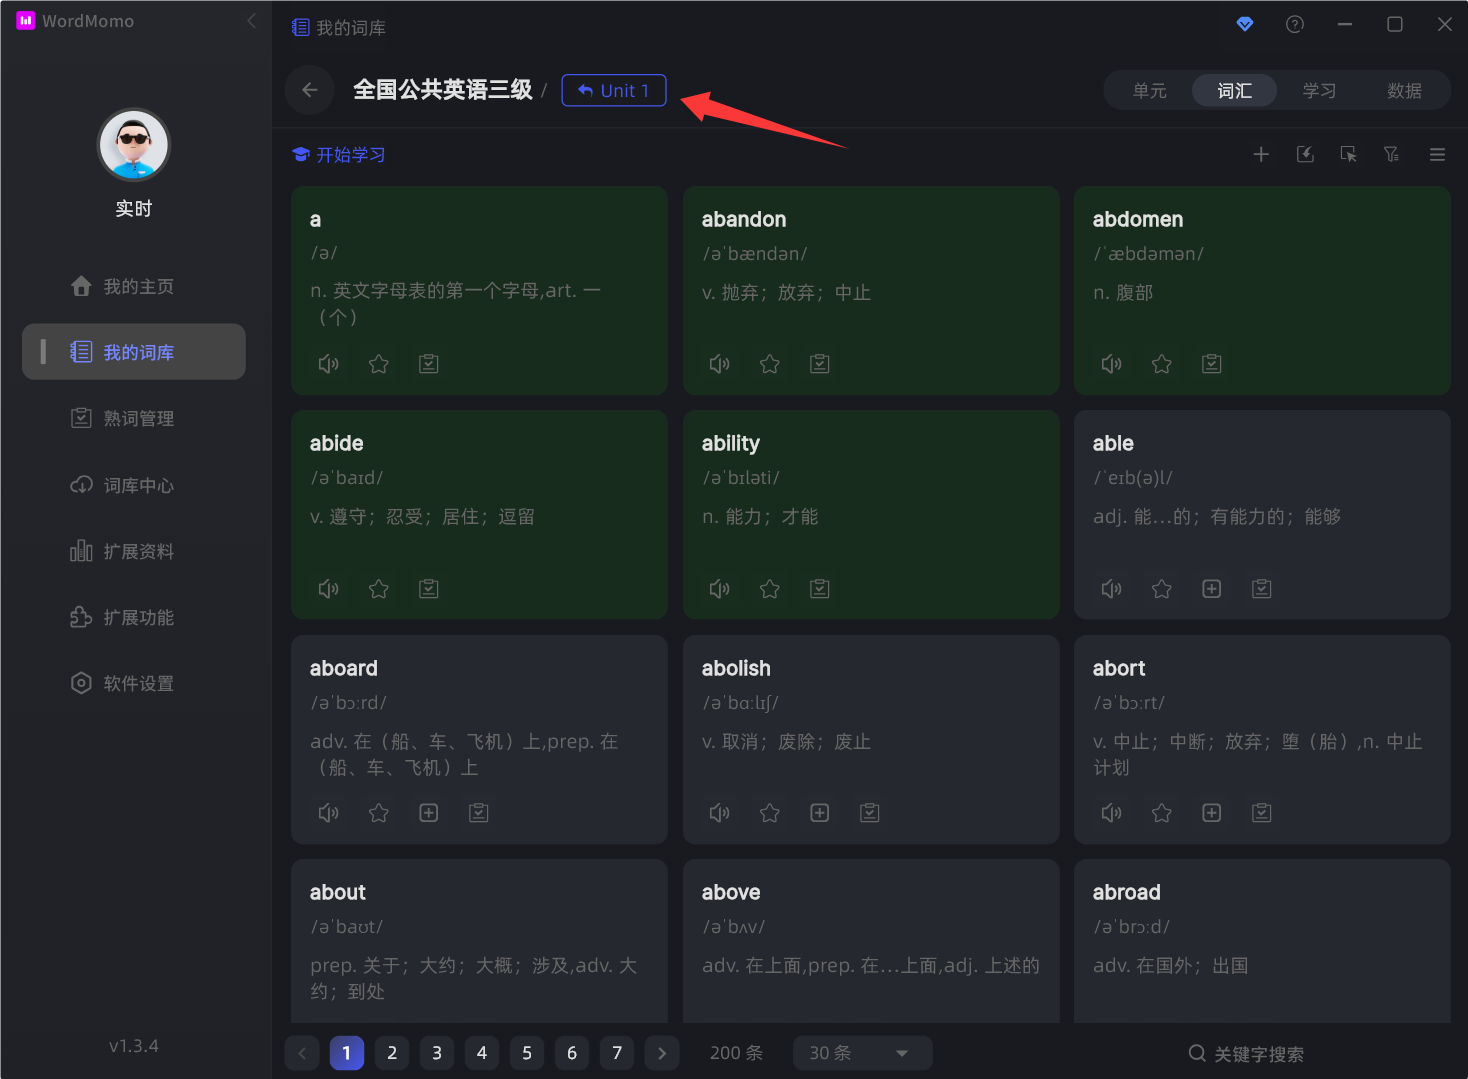
Task: Click the plus-box icon on able card
Action: click(1212, 589)
